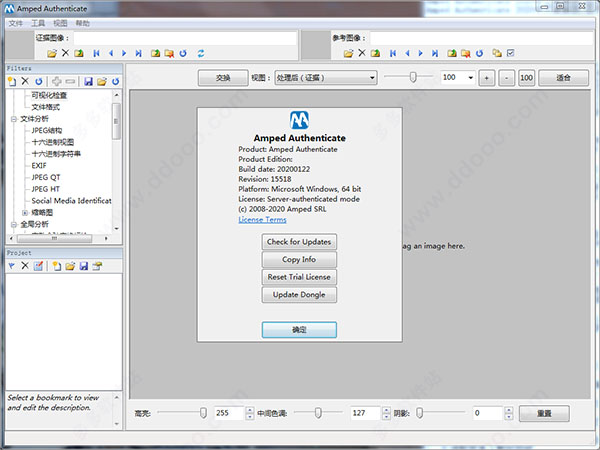Go to the next evidence image
Screen dimensions: 600x450
pos(124,53)
